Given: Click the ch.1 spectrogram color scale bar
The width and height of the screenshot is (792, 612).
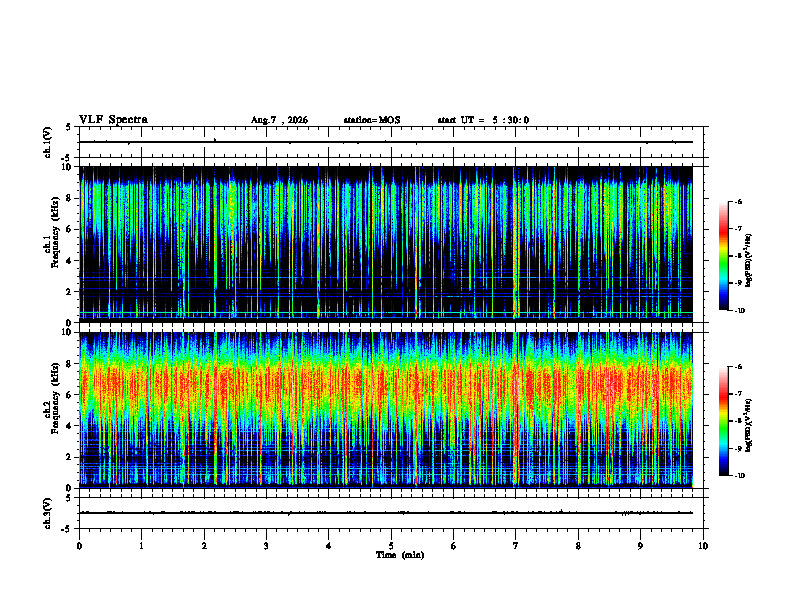Looking at the screenshot, I should [x=723, y=256].
